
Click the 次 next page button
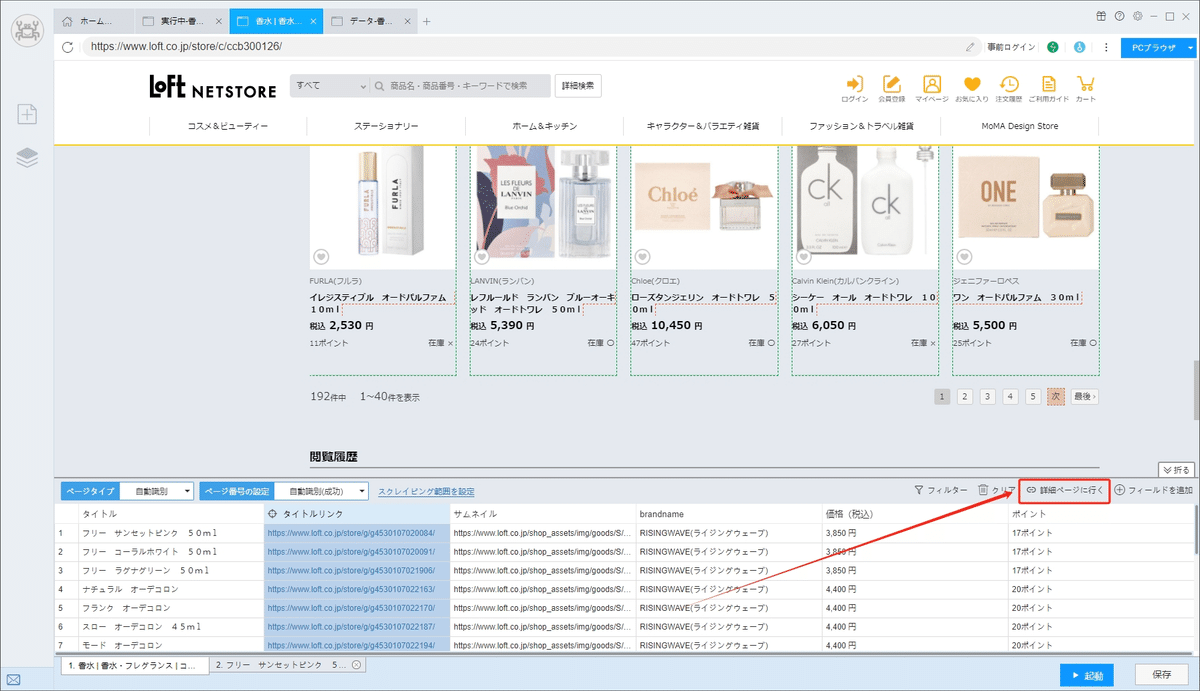coord(1055,396)
